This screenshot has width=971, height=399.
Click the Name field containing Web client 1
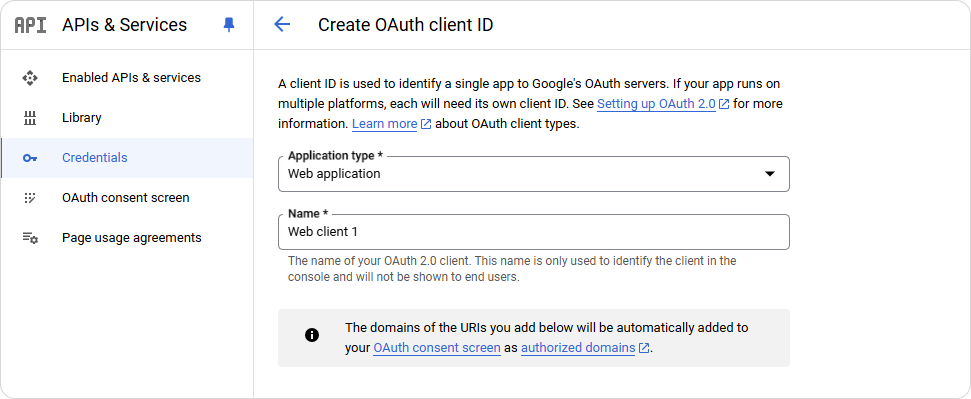(x=534, y=232)
